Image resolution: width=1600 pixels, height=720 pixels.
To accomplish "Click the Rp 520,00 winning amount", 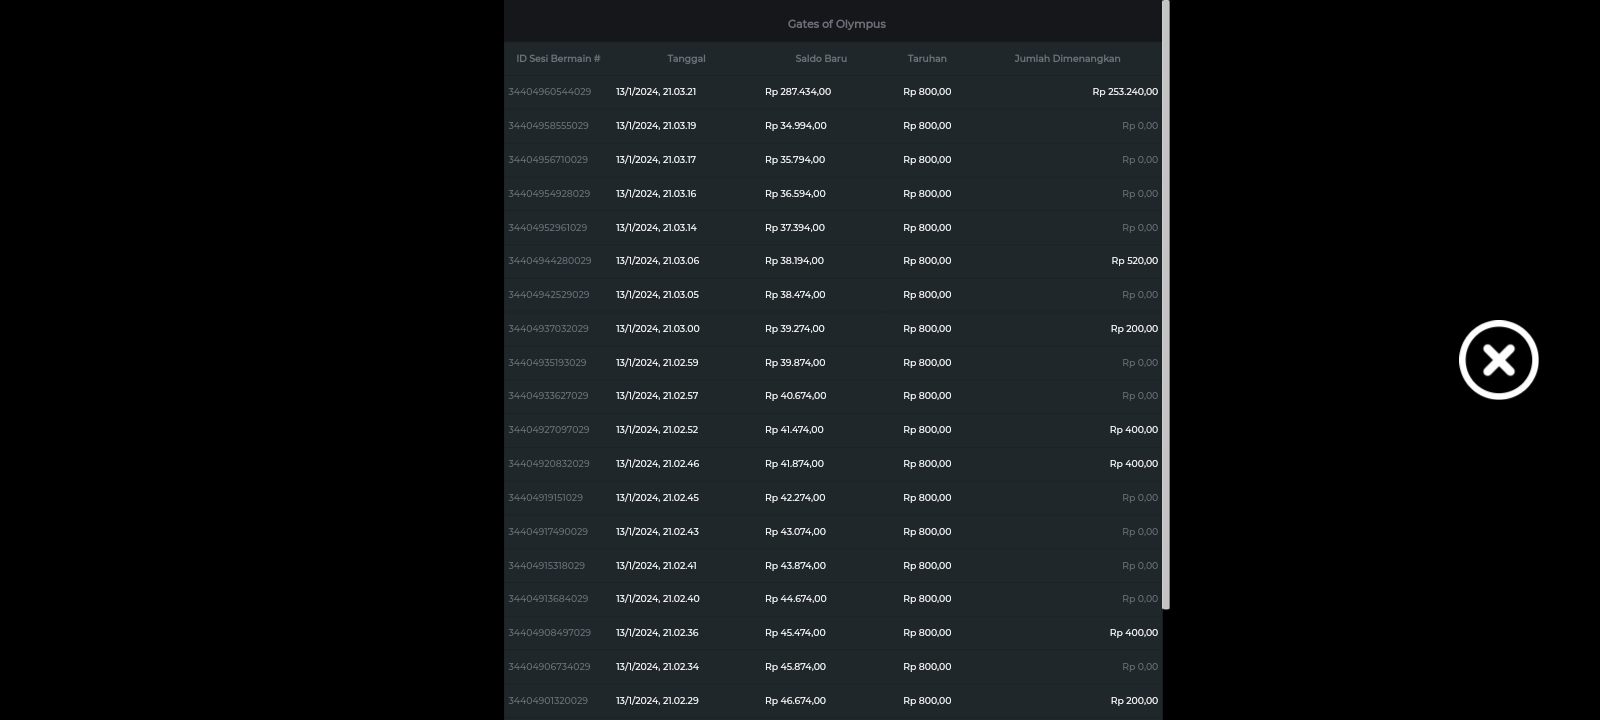I will click(1134, 261).
